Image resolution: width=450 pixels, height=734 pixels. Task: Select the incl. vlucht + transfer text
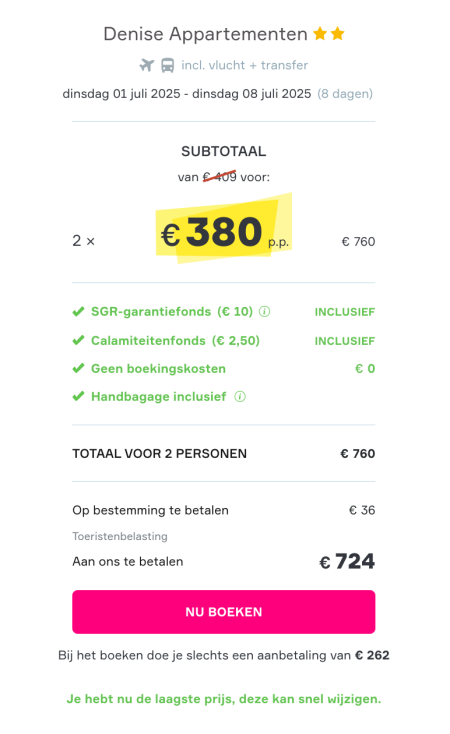244,65
